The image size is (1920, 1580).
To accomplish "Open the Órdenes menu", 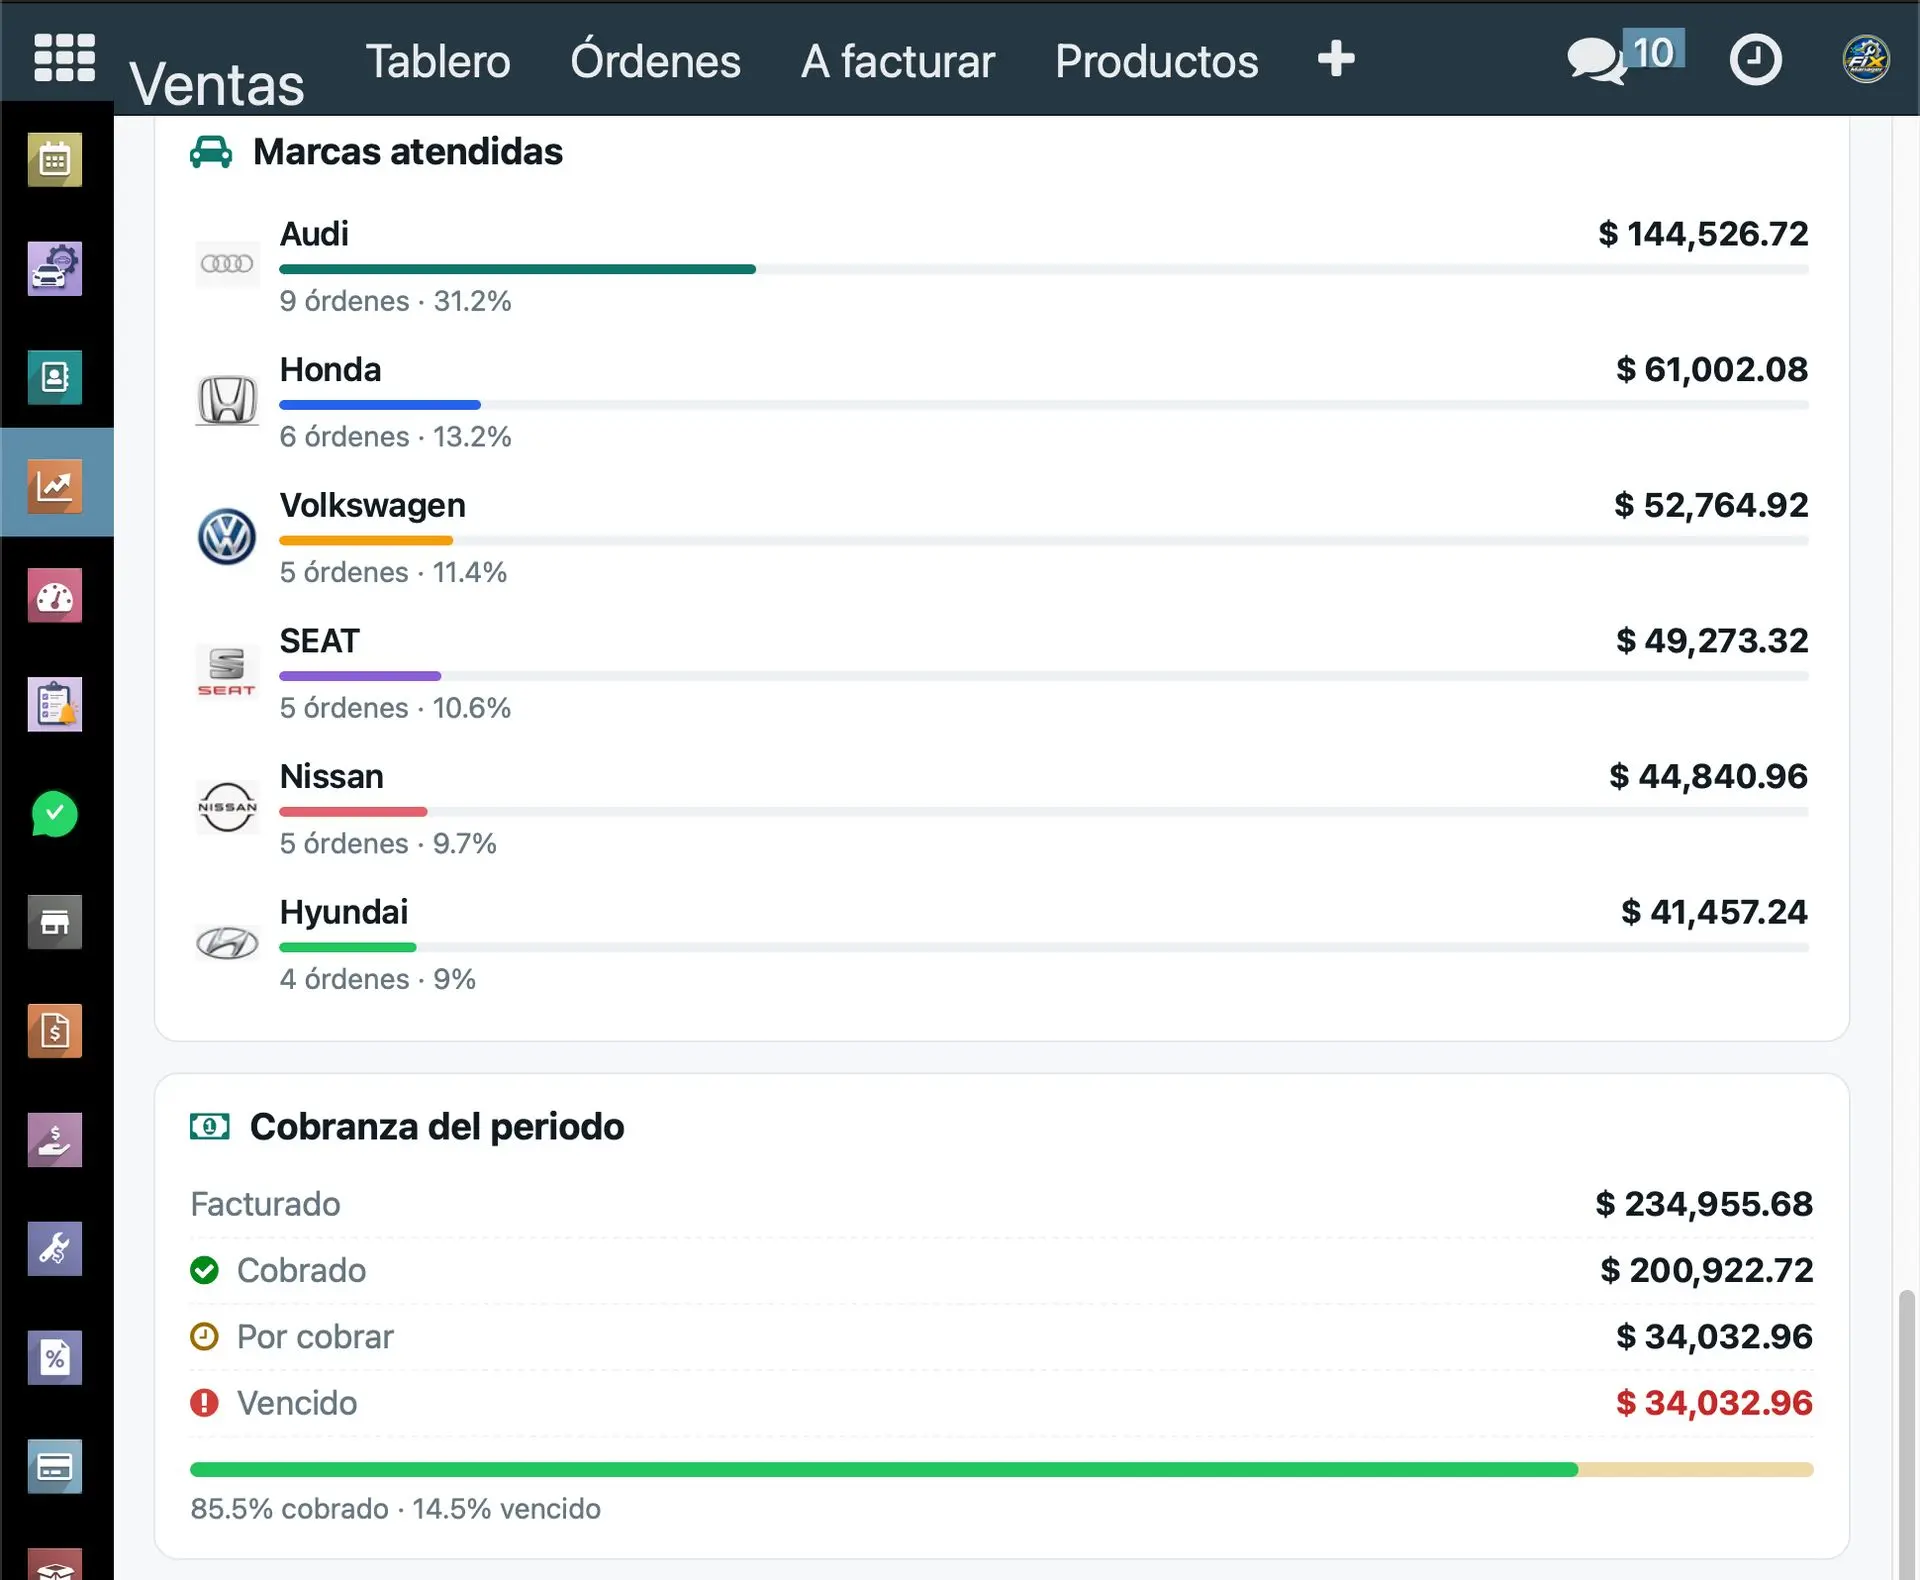I will pyautogui.click(x=656, y=61).
